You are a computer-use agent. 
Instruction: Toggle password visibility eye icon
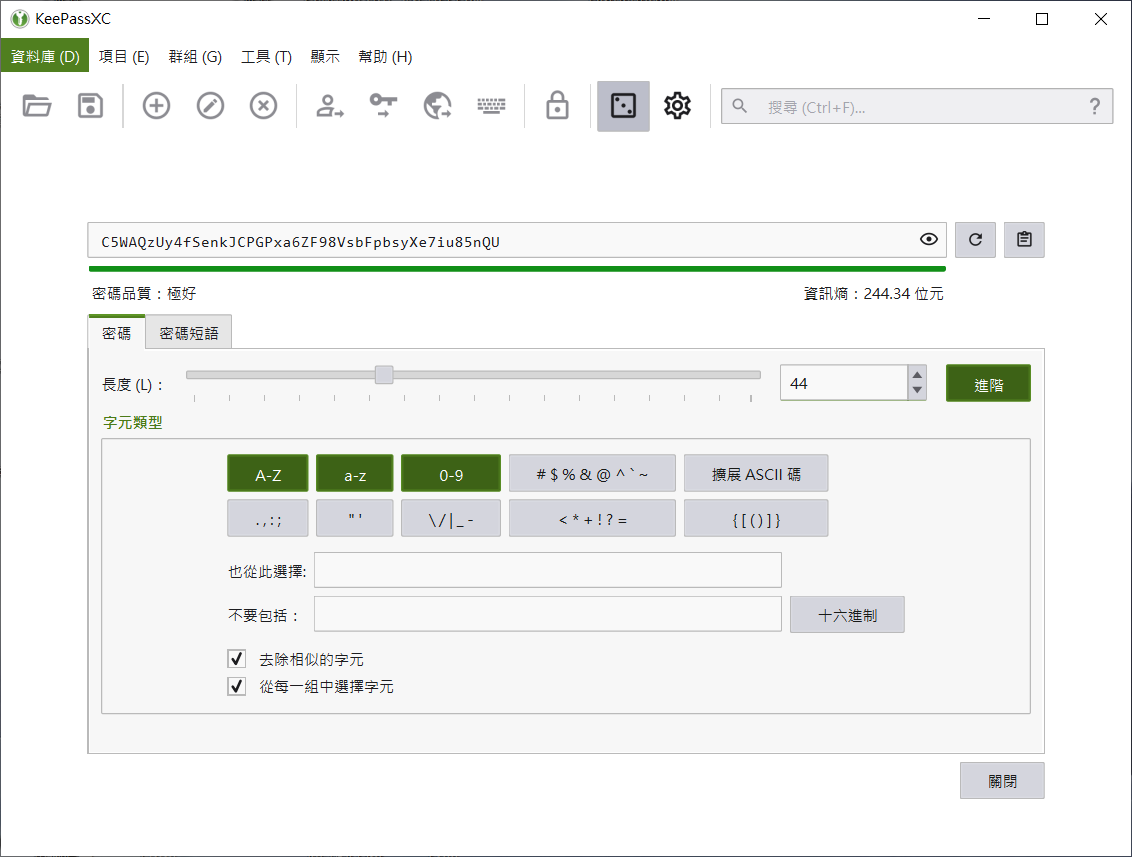[928, 240]
